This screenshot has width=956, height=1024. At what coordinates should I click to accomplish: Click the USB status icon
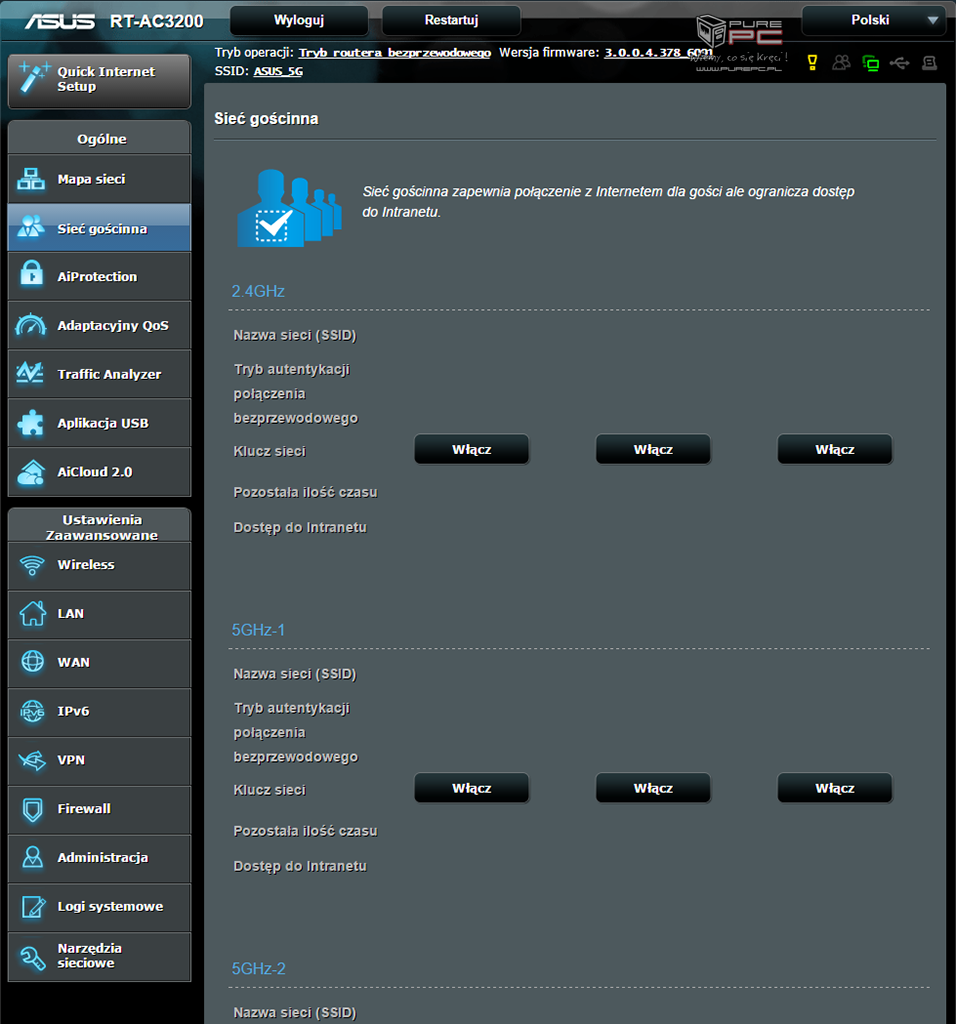pos(900,63)
